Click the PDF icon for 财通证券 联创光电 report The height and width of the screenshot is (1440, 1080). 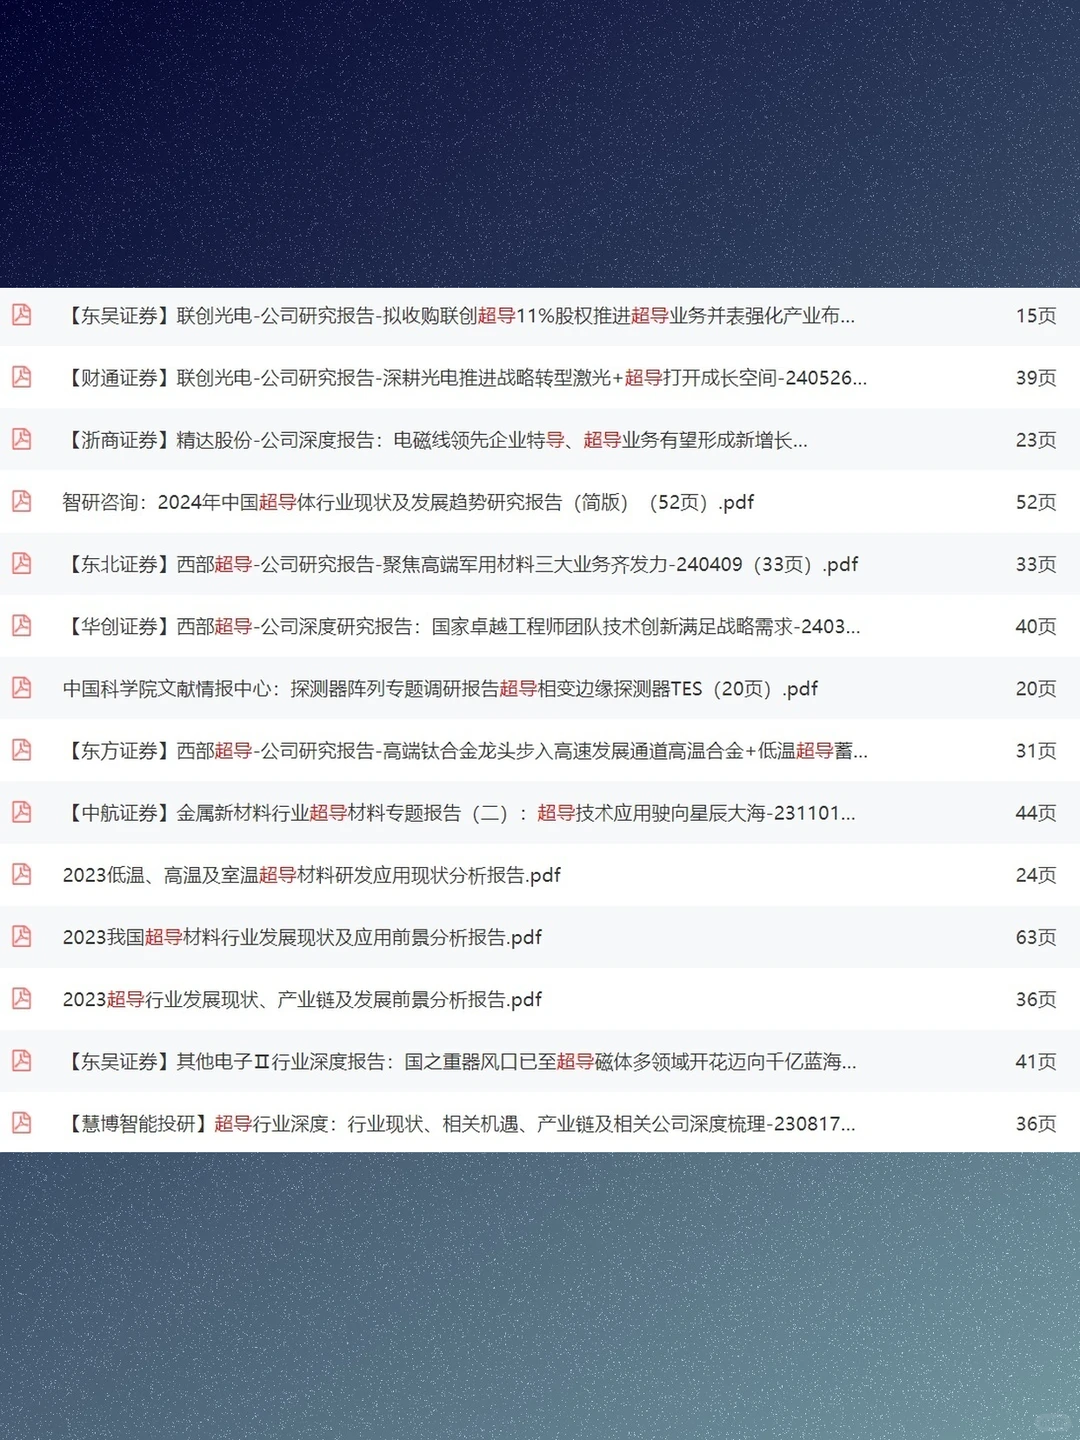coord(22,378)
